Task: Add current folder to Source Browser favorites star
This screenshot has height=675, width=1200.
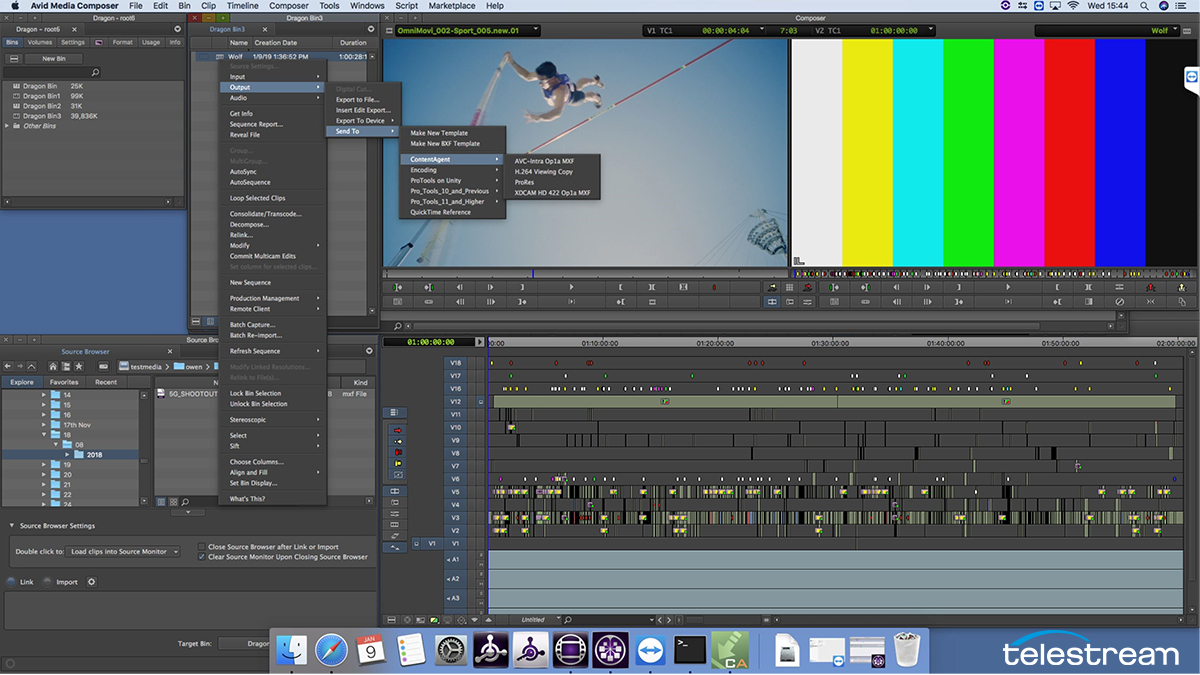Action: tap(78, 367)
